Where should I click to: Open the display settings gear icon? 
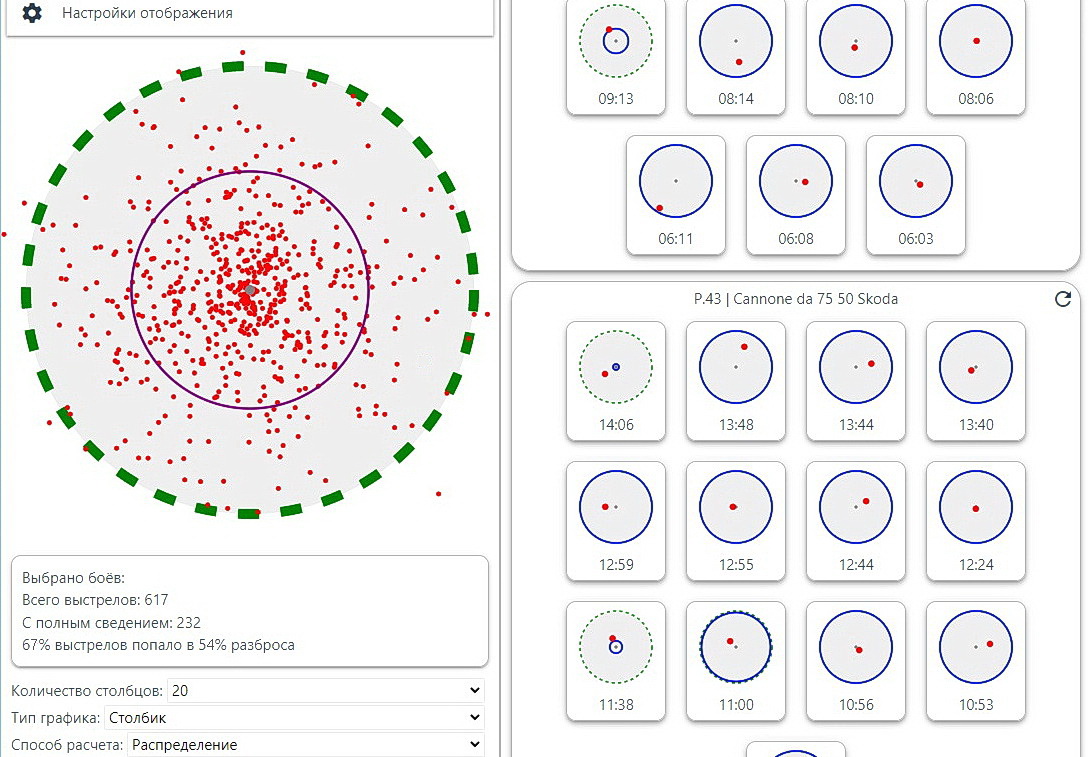pos(32,12)
